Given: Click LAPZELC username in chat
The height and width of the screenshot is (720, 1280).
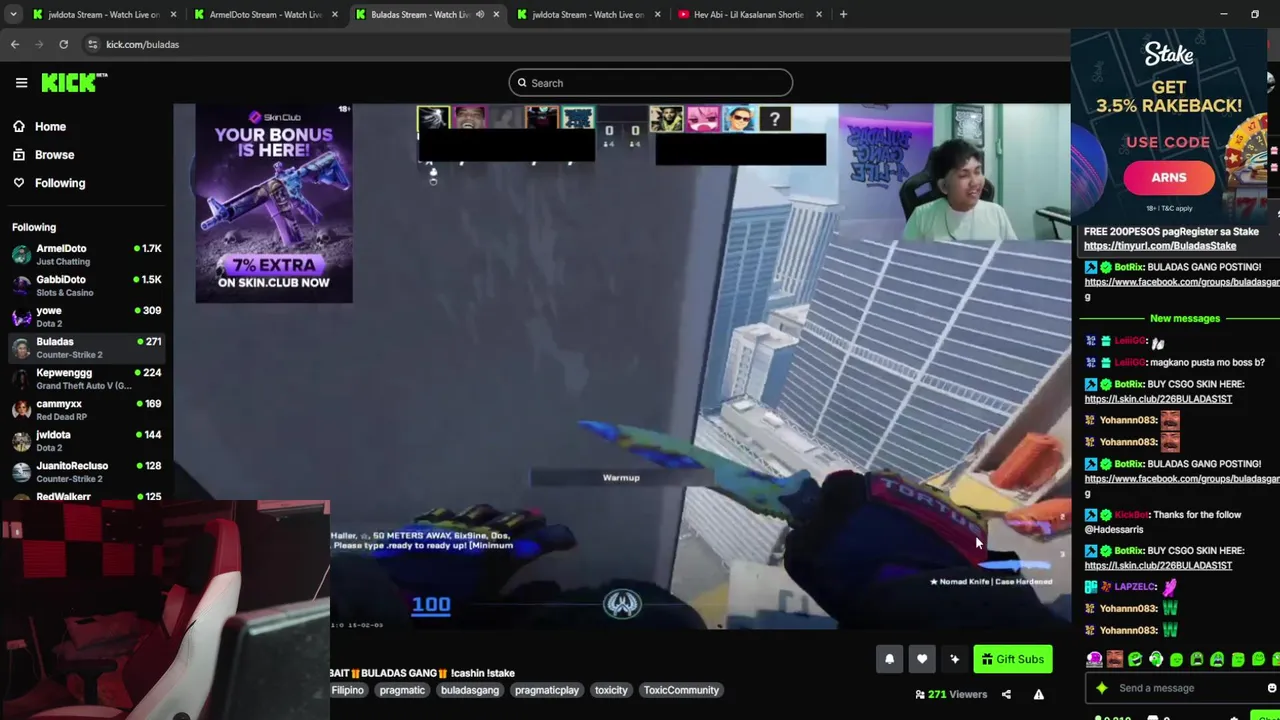Looking at the screenshot, I should point(1135,587).
